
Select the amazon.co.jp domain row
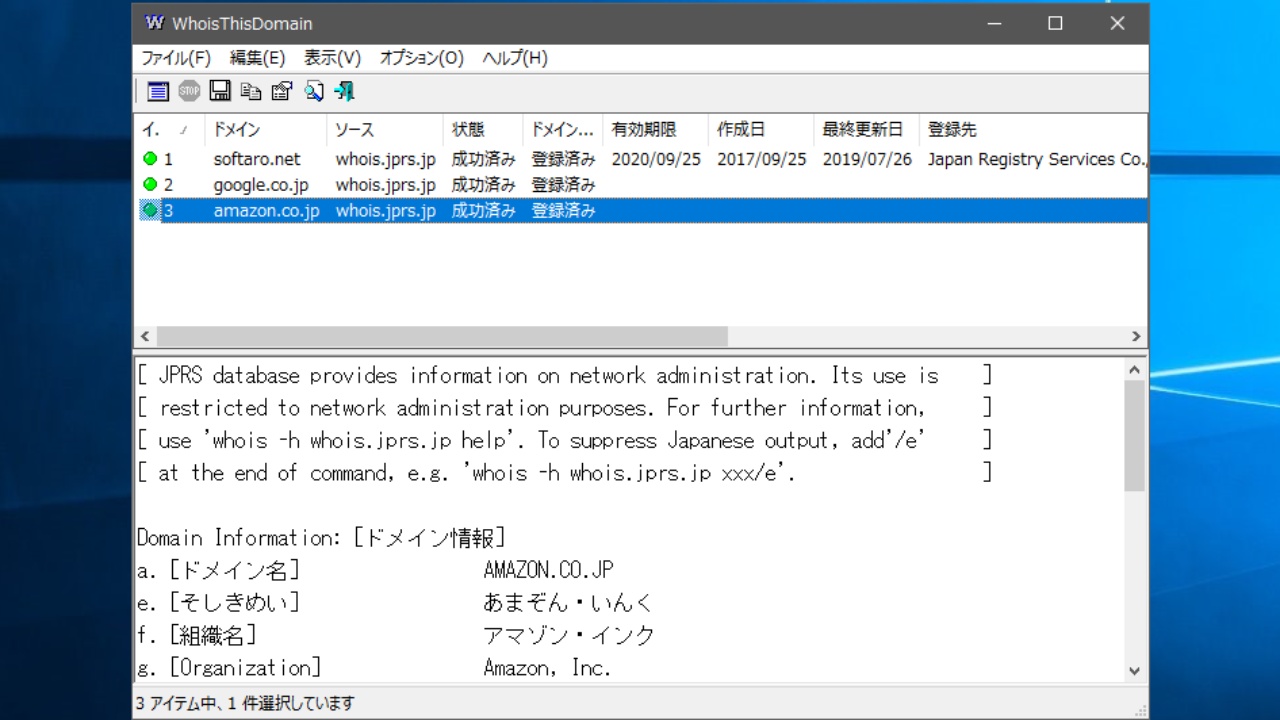pyautogui.click(x=640, y=211)
